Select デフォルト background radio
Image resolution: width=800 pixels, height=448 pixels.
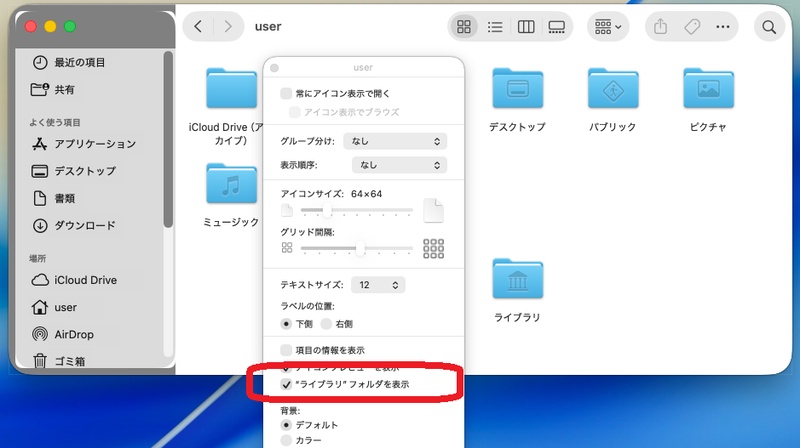(286, 425)
